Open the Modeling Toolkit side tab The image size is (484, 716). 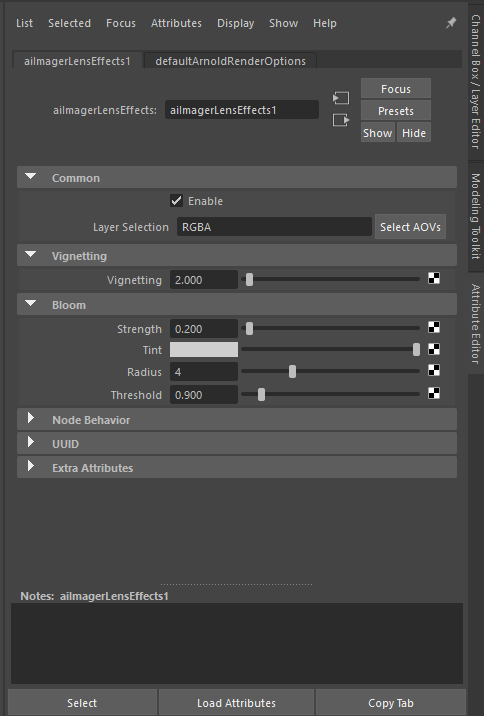coord(476,216)
